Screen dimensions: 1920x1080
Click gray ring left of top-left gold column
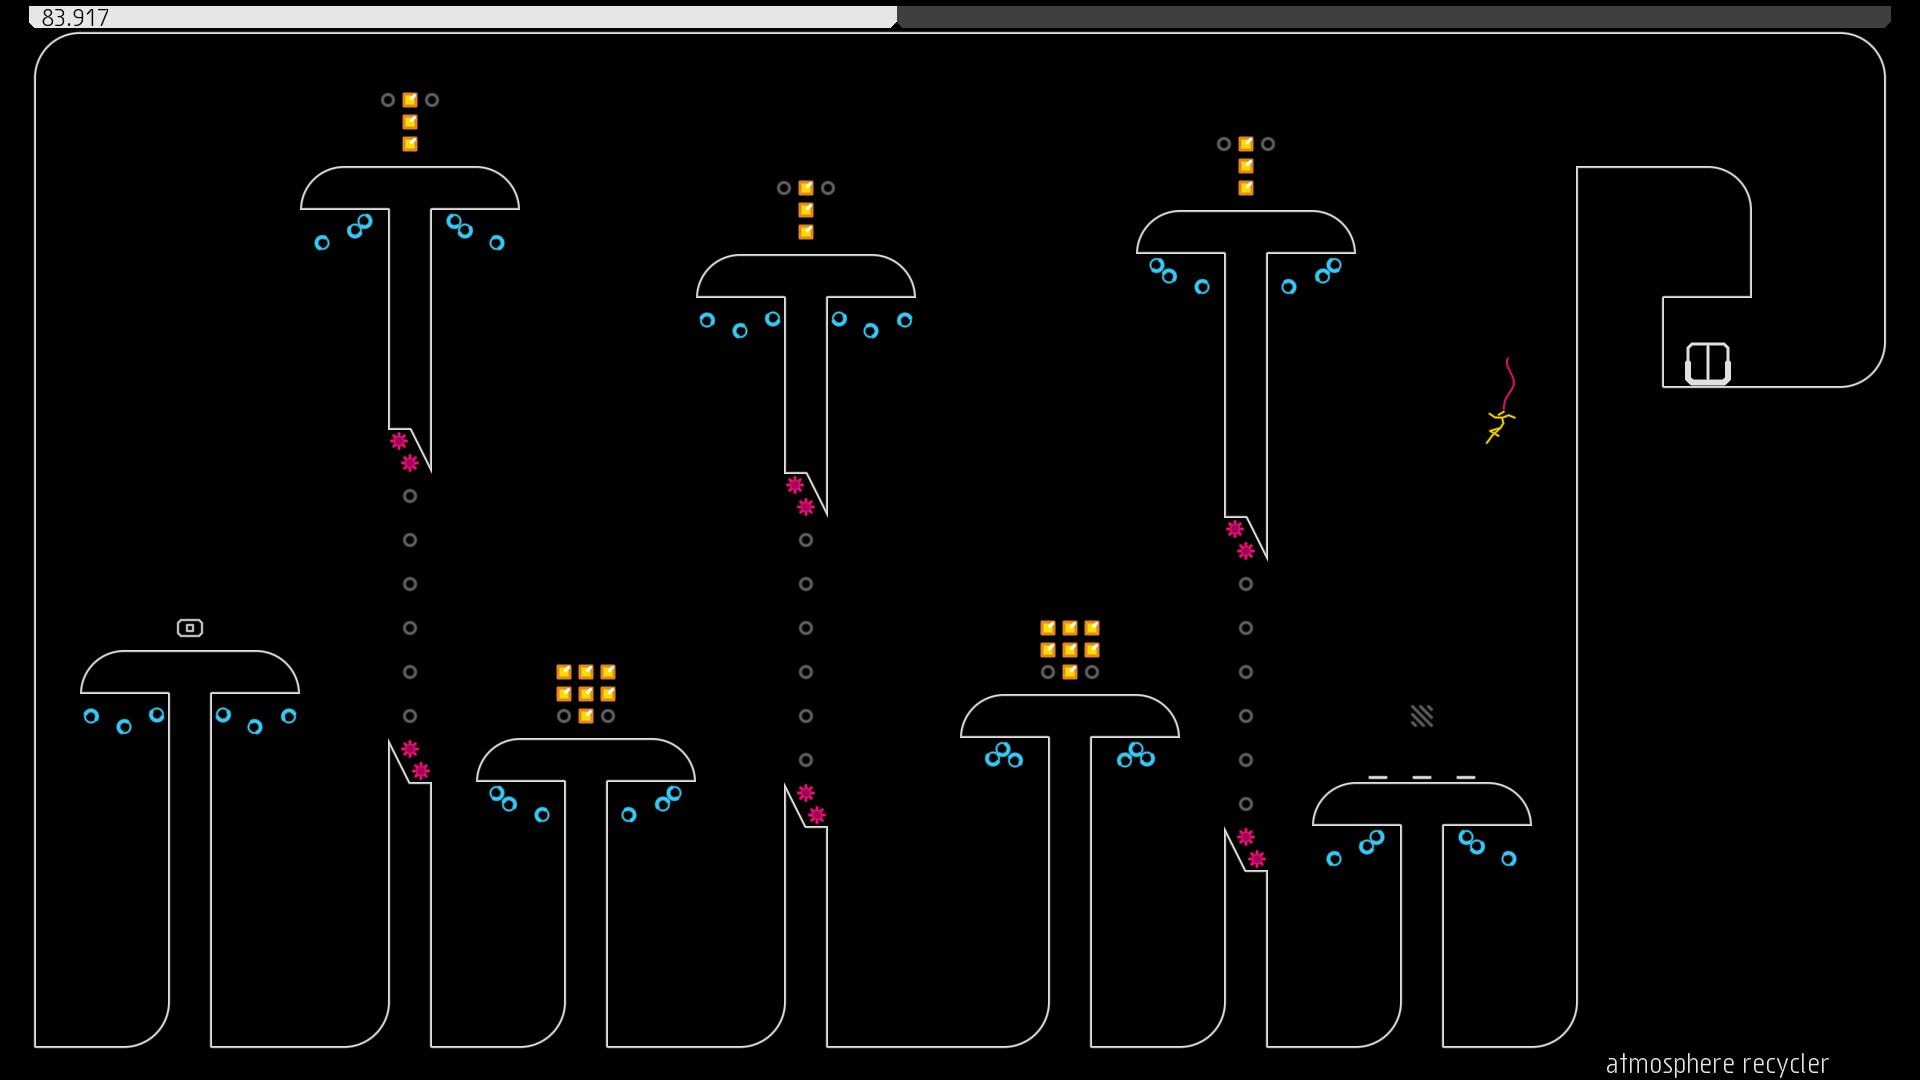(388, 100)
